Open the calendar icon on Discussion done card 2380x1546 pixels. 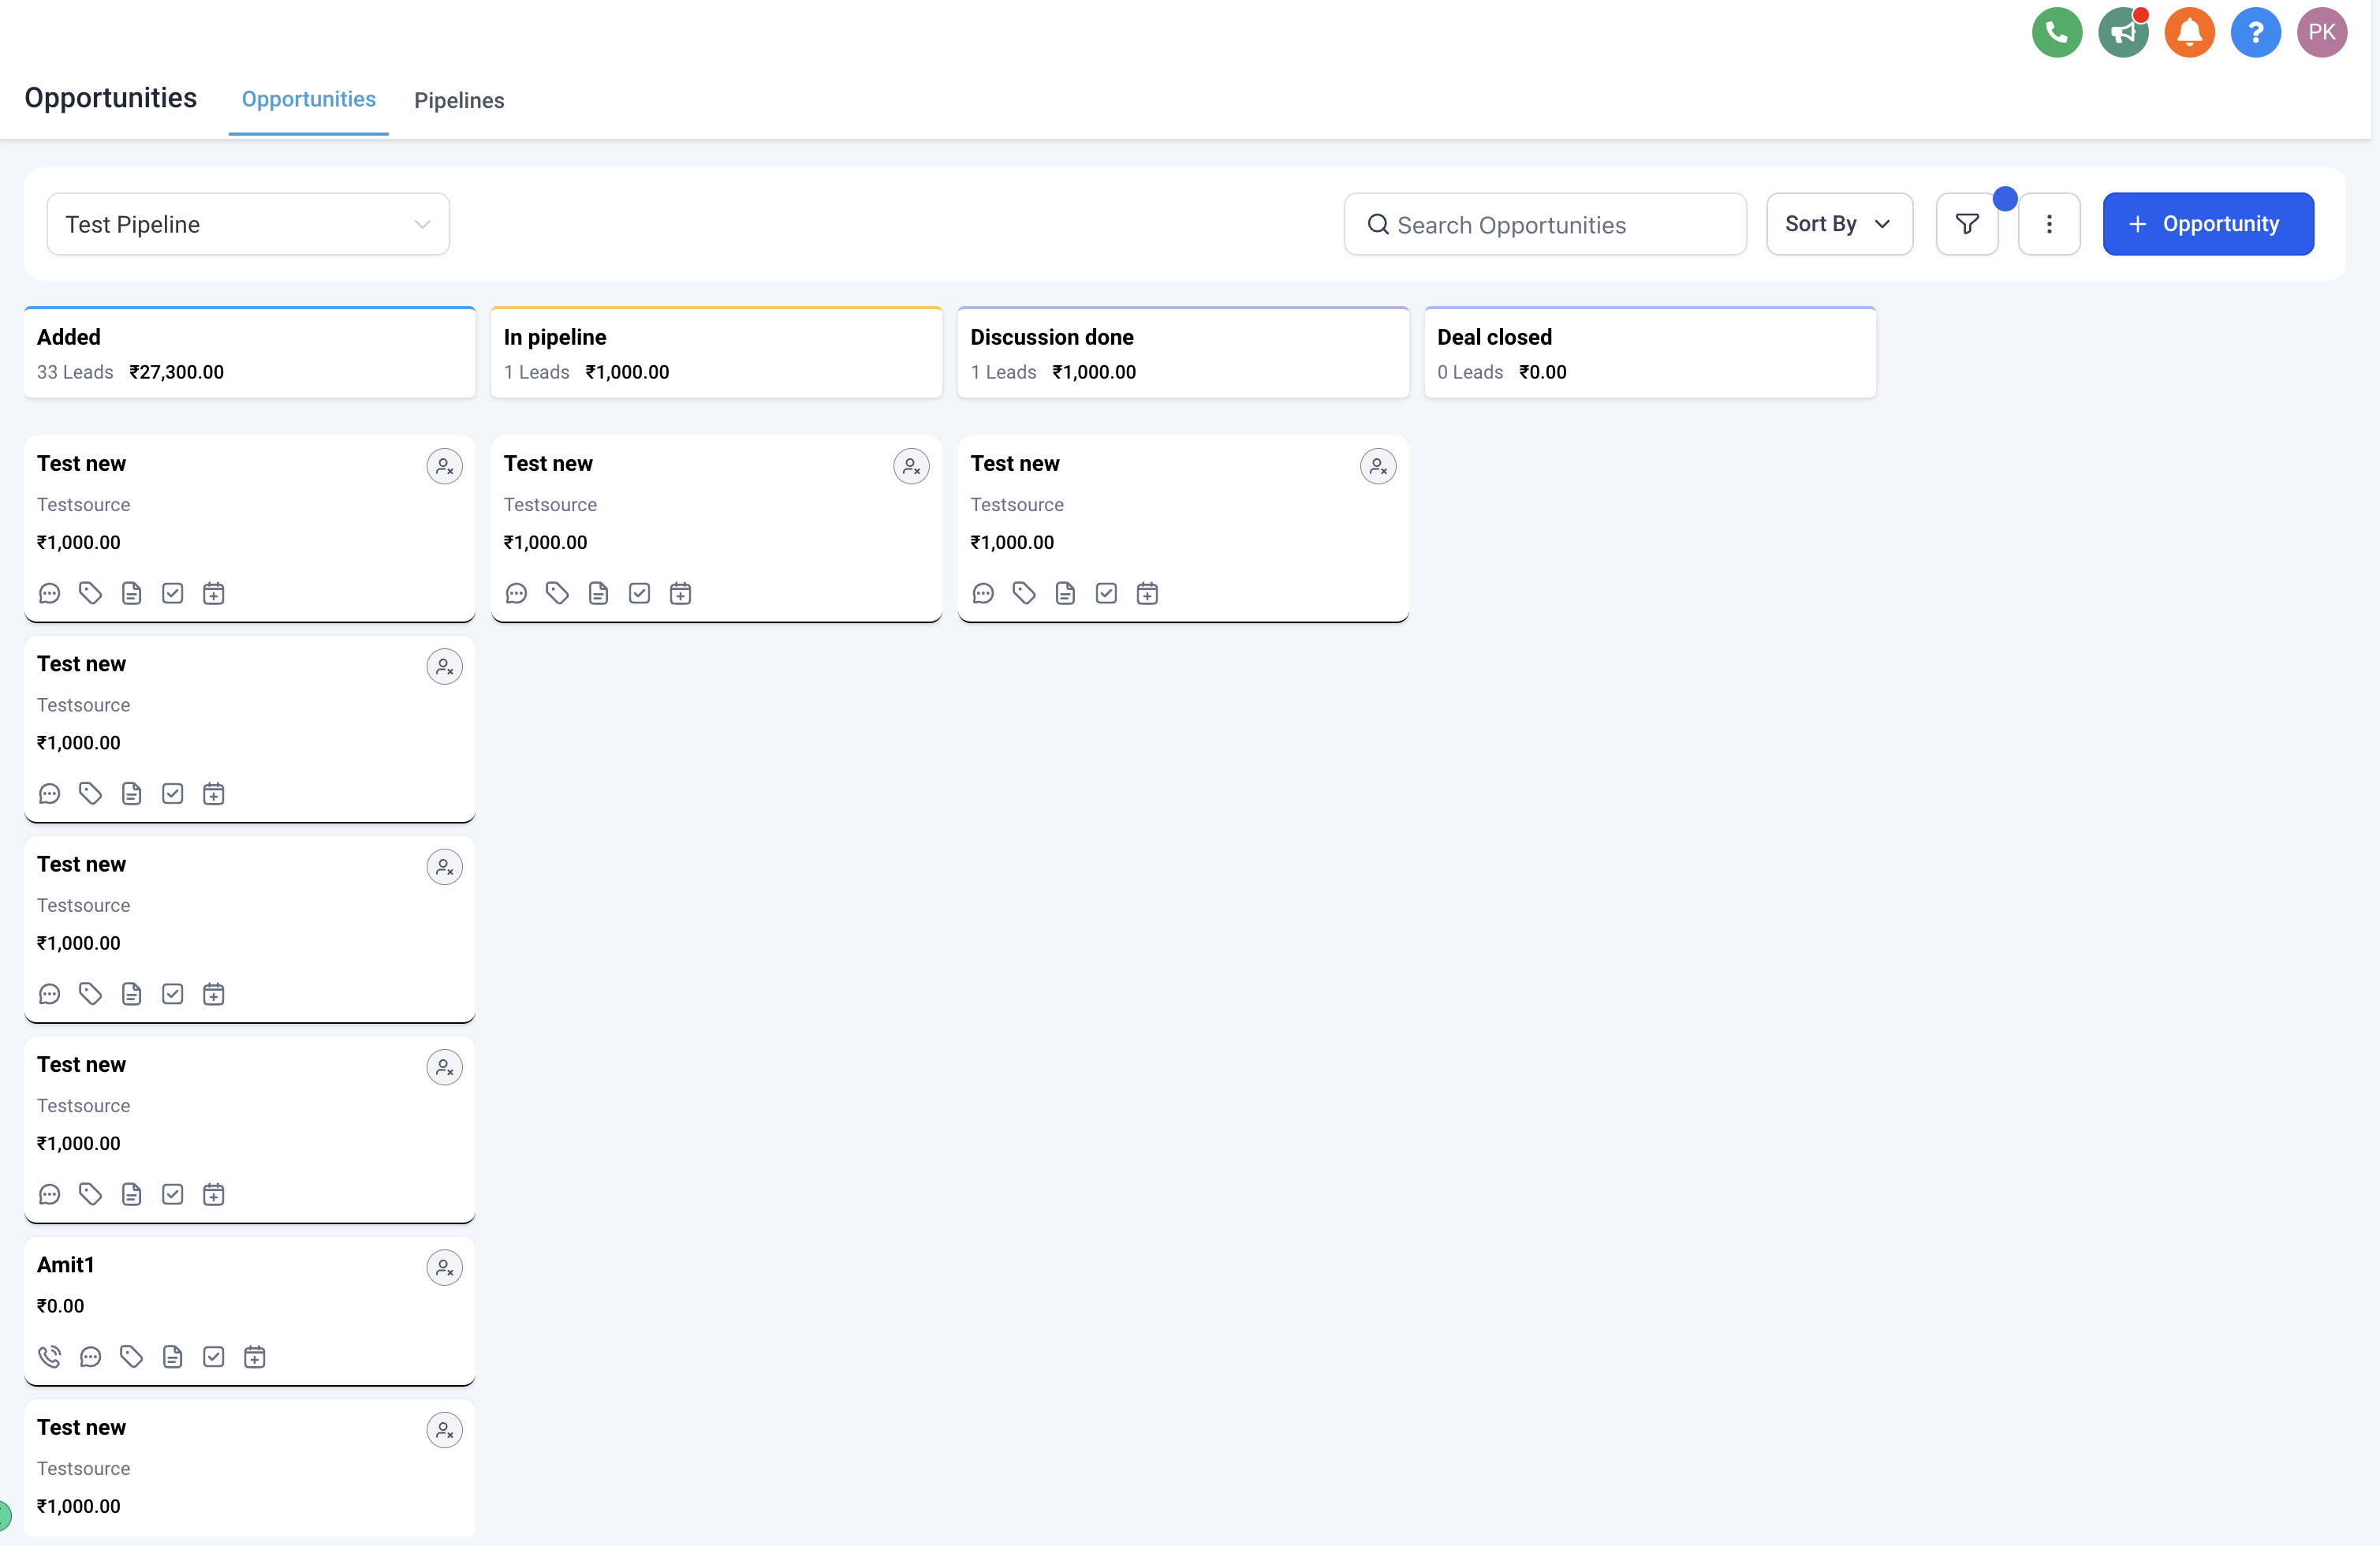(1147, 593)
